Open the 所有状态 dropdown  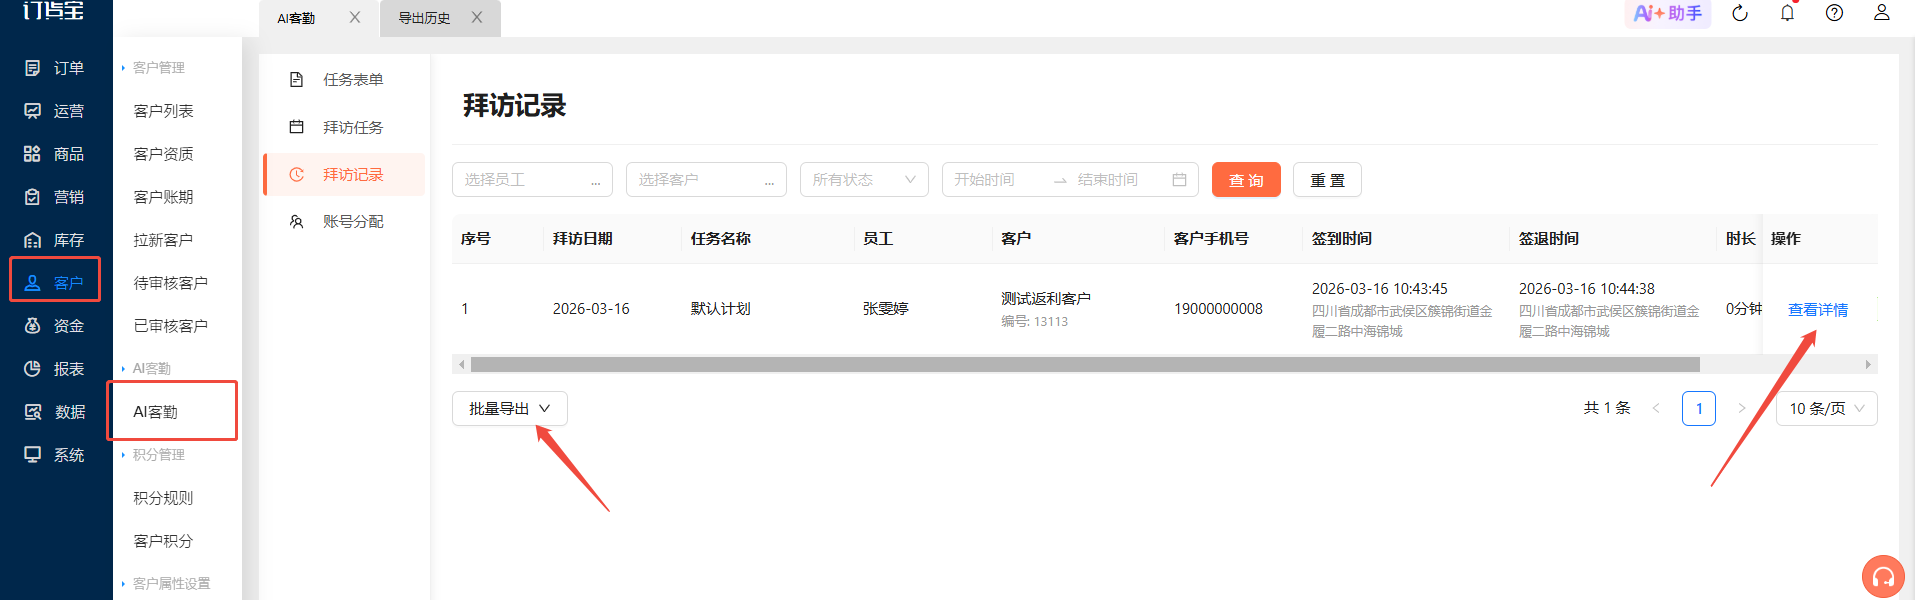click(x=864, y=180)
